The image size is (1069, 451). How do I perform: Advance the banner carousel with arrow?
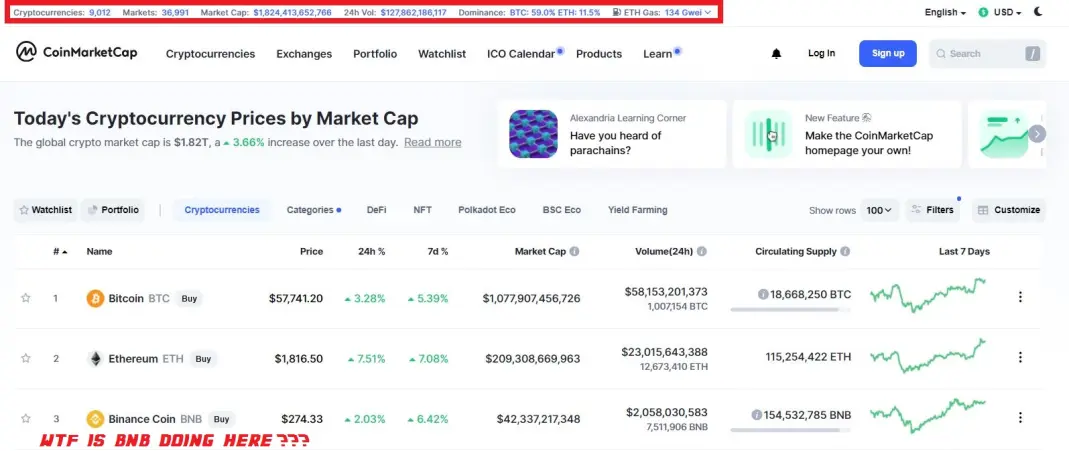pyautogui.click(x=1037, y=134)
